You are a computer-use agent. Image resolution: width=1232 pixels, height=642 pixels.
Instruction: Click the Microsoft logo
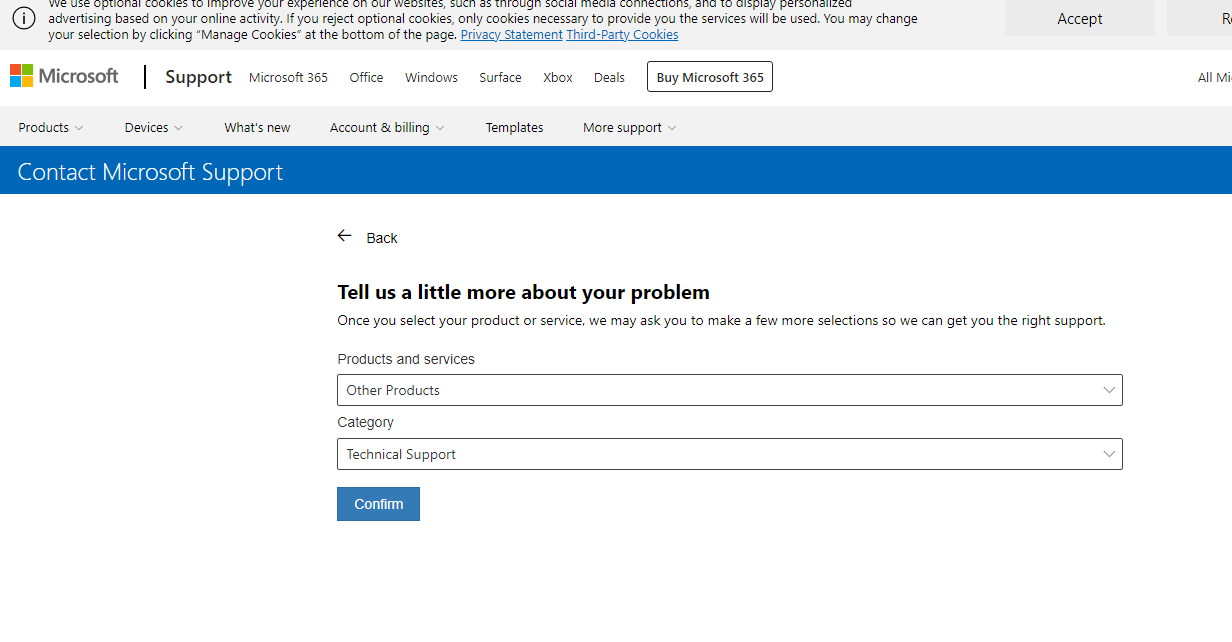(64, 76)
